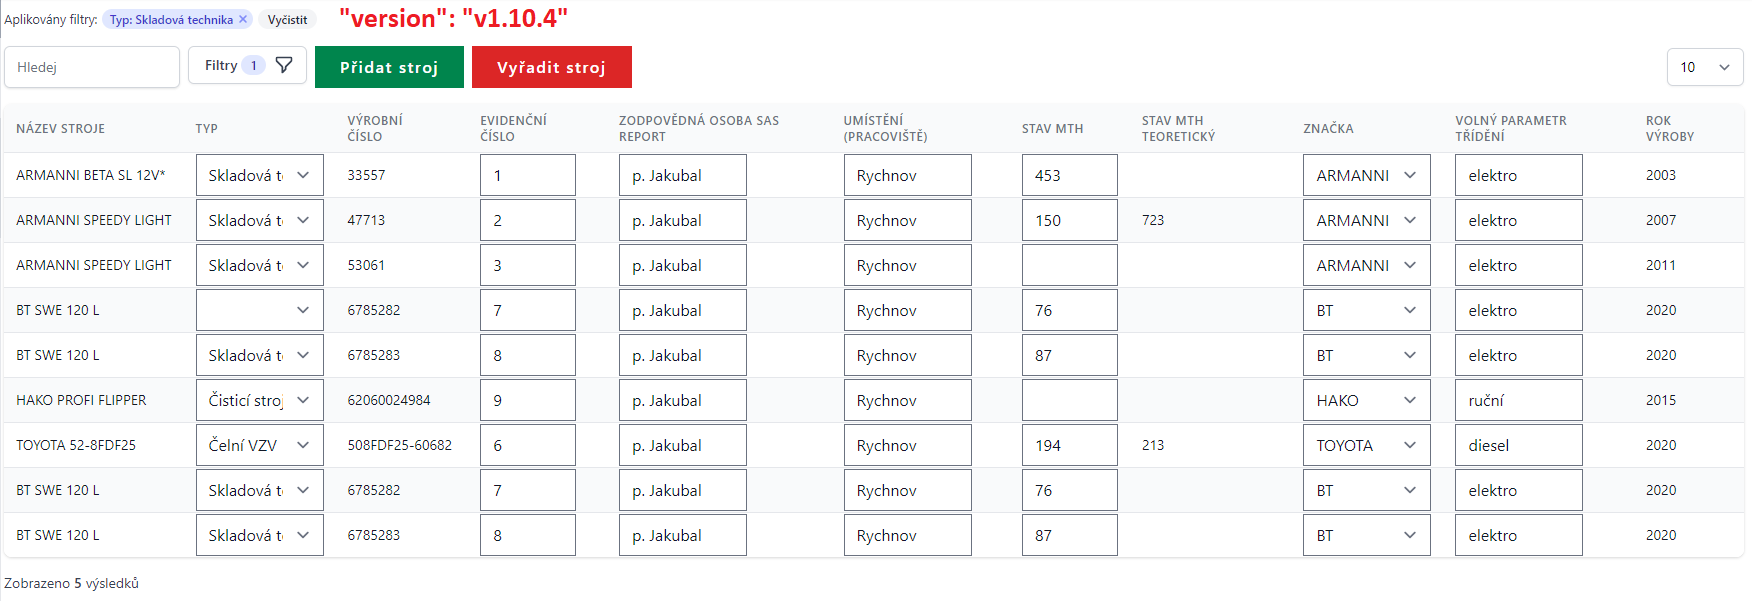Select the NÁZEV STROJE column header
This screenshot has height=601, width=1752.
(x=61, y=128)
